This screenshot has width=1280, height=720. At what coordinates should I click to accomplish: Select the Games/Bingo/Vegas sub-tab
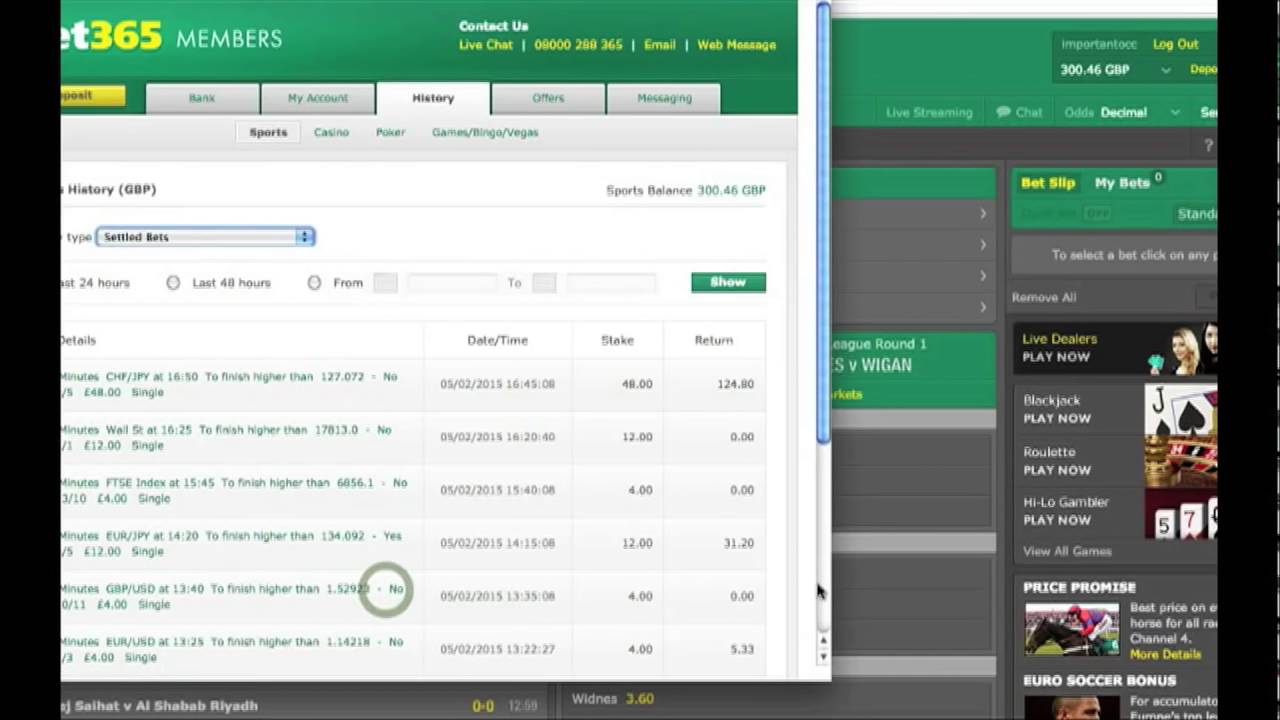485,132
